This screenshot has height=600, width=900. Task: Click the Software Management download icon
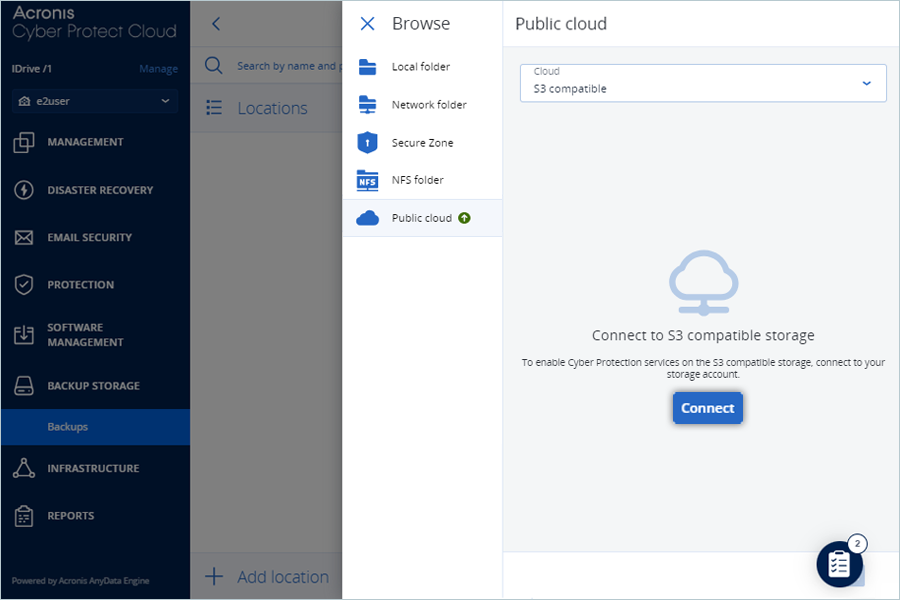click(24, 335)
